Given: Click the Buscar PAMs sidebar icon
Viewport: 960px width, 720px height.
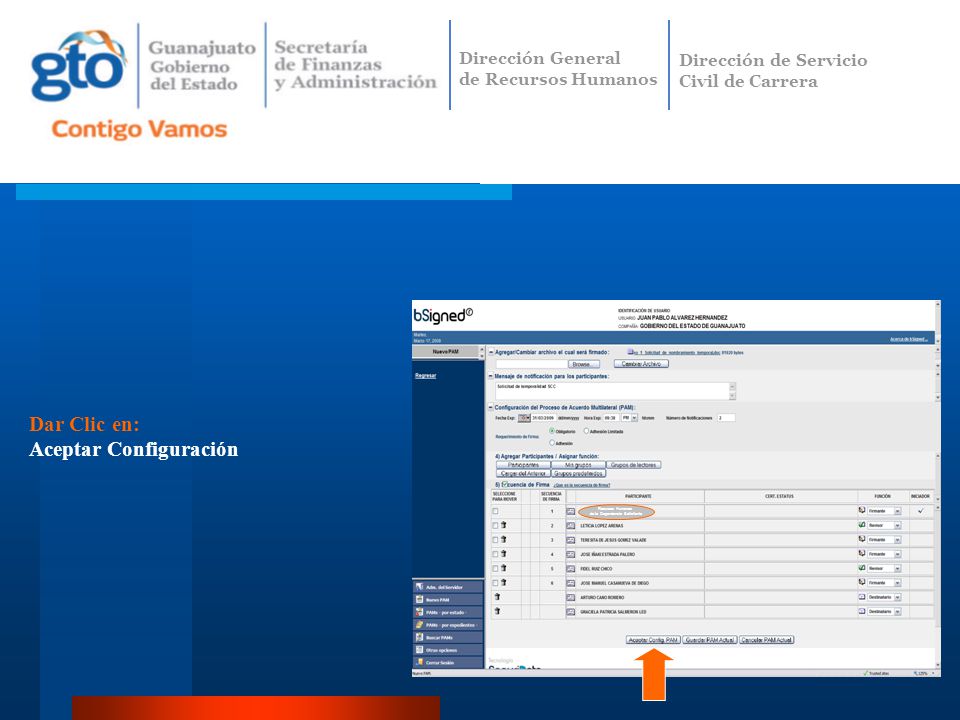Looking at the screenshot, I should [419, 637].
